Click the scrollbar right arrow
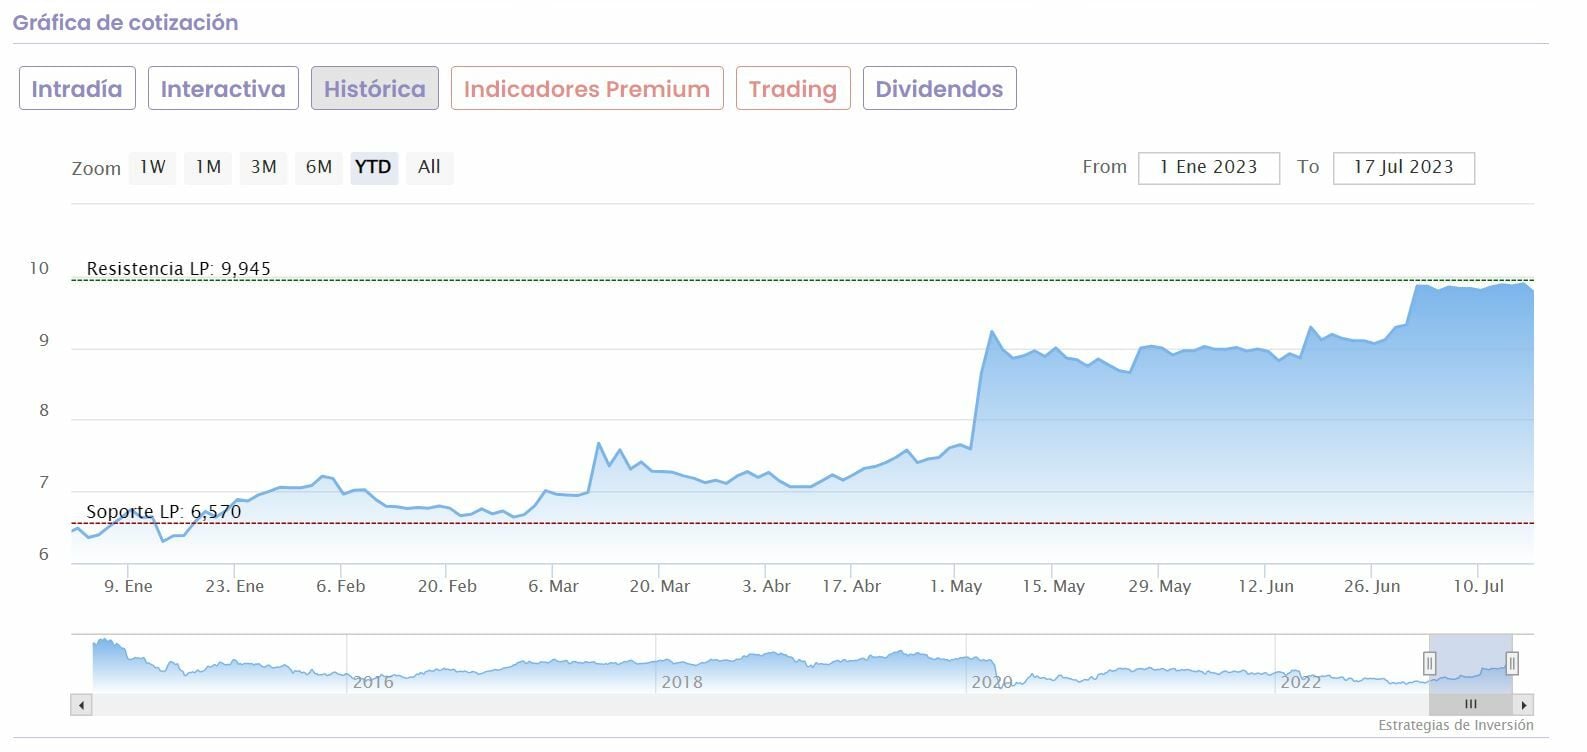The width and height of the screenshot is (1587, 752). pyautogui.click(x=1524, y=705)
